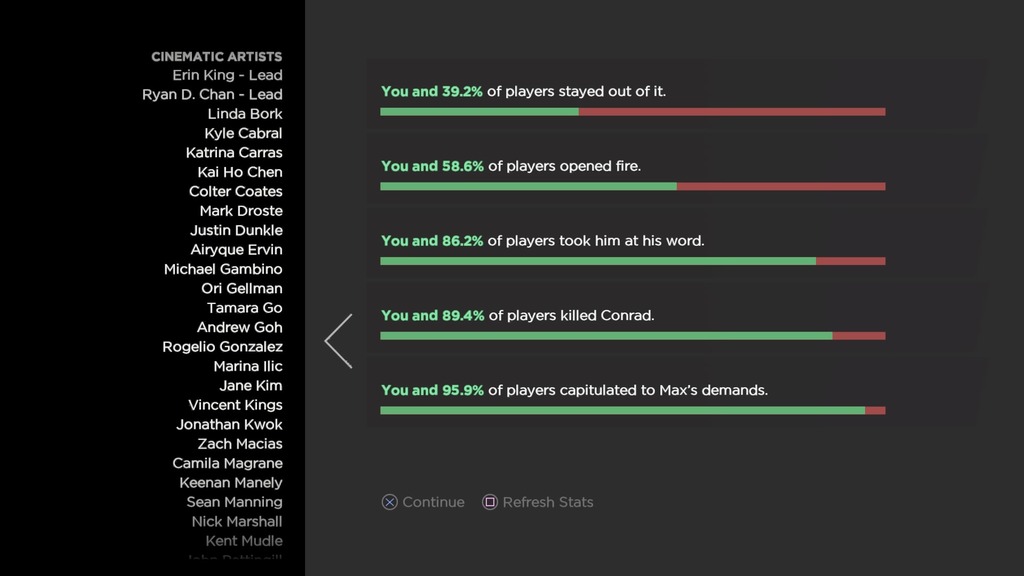Select the 58.6% opened fire stat text
The width and height of the screenshot is (1024, 576).
pyautogui.click(x=511, y=166)
